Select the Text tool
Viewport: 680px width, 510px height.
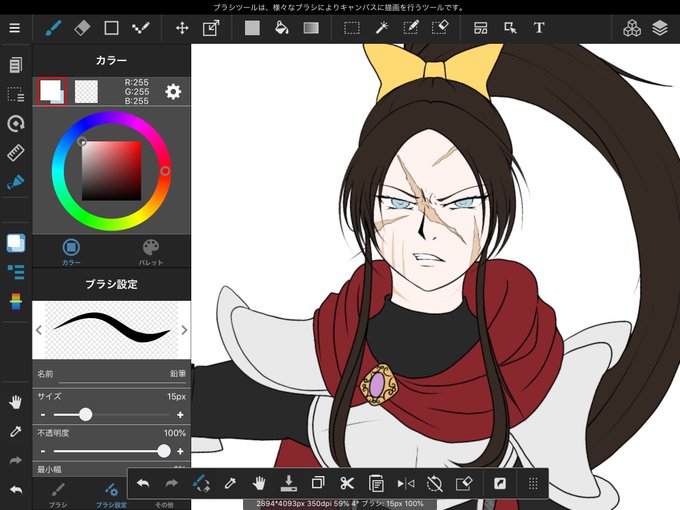[x=539, y=28]
